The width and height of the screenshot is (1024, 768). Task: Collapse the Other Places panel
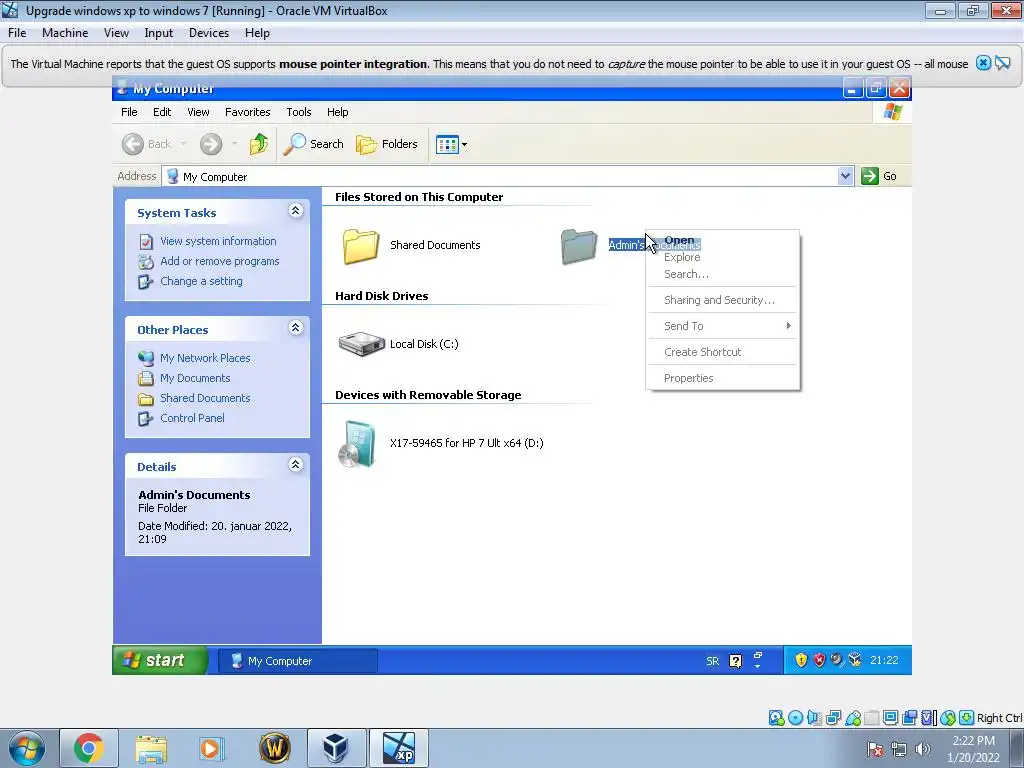tap(295, 328)
